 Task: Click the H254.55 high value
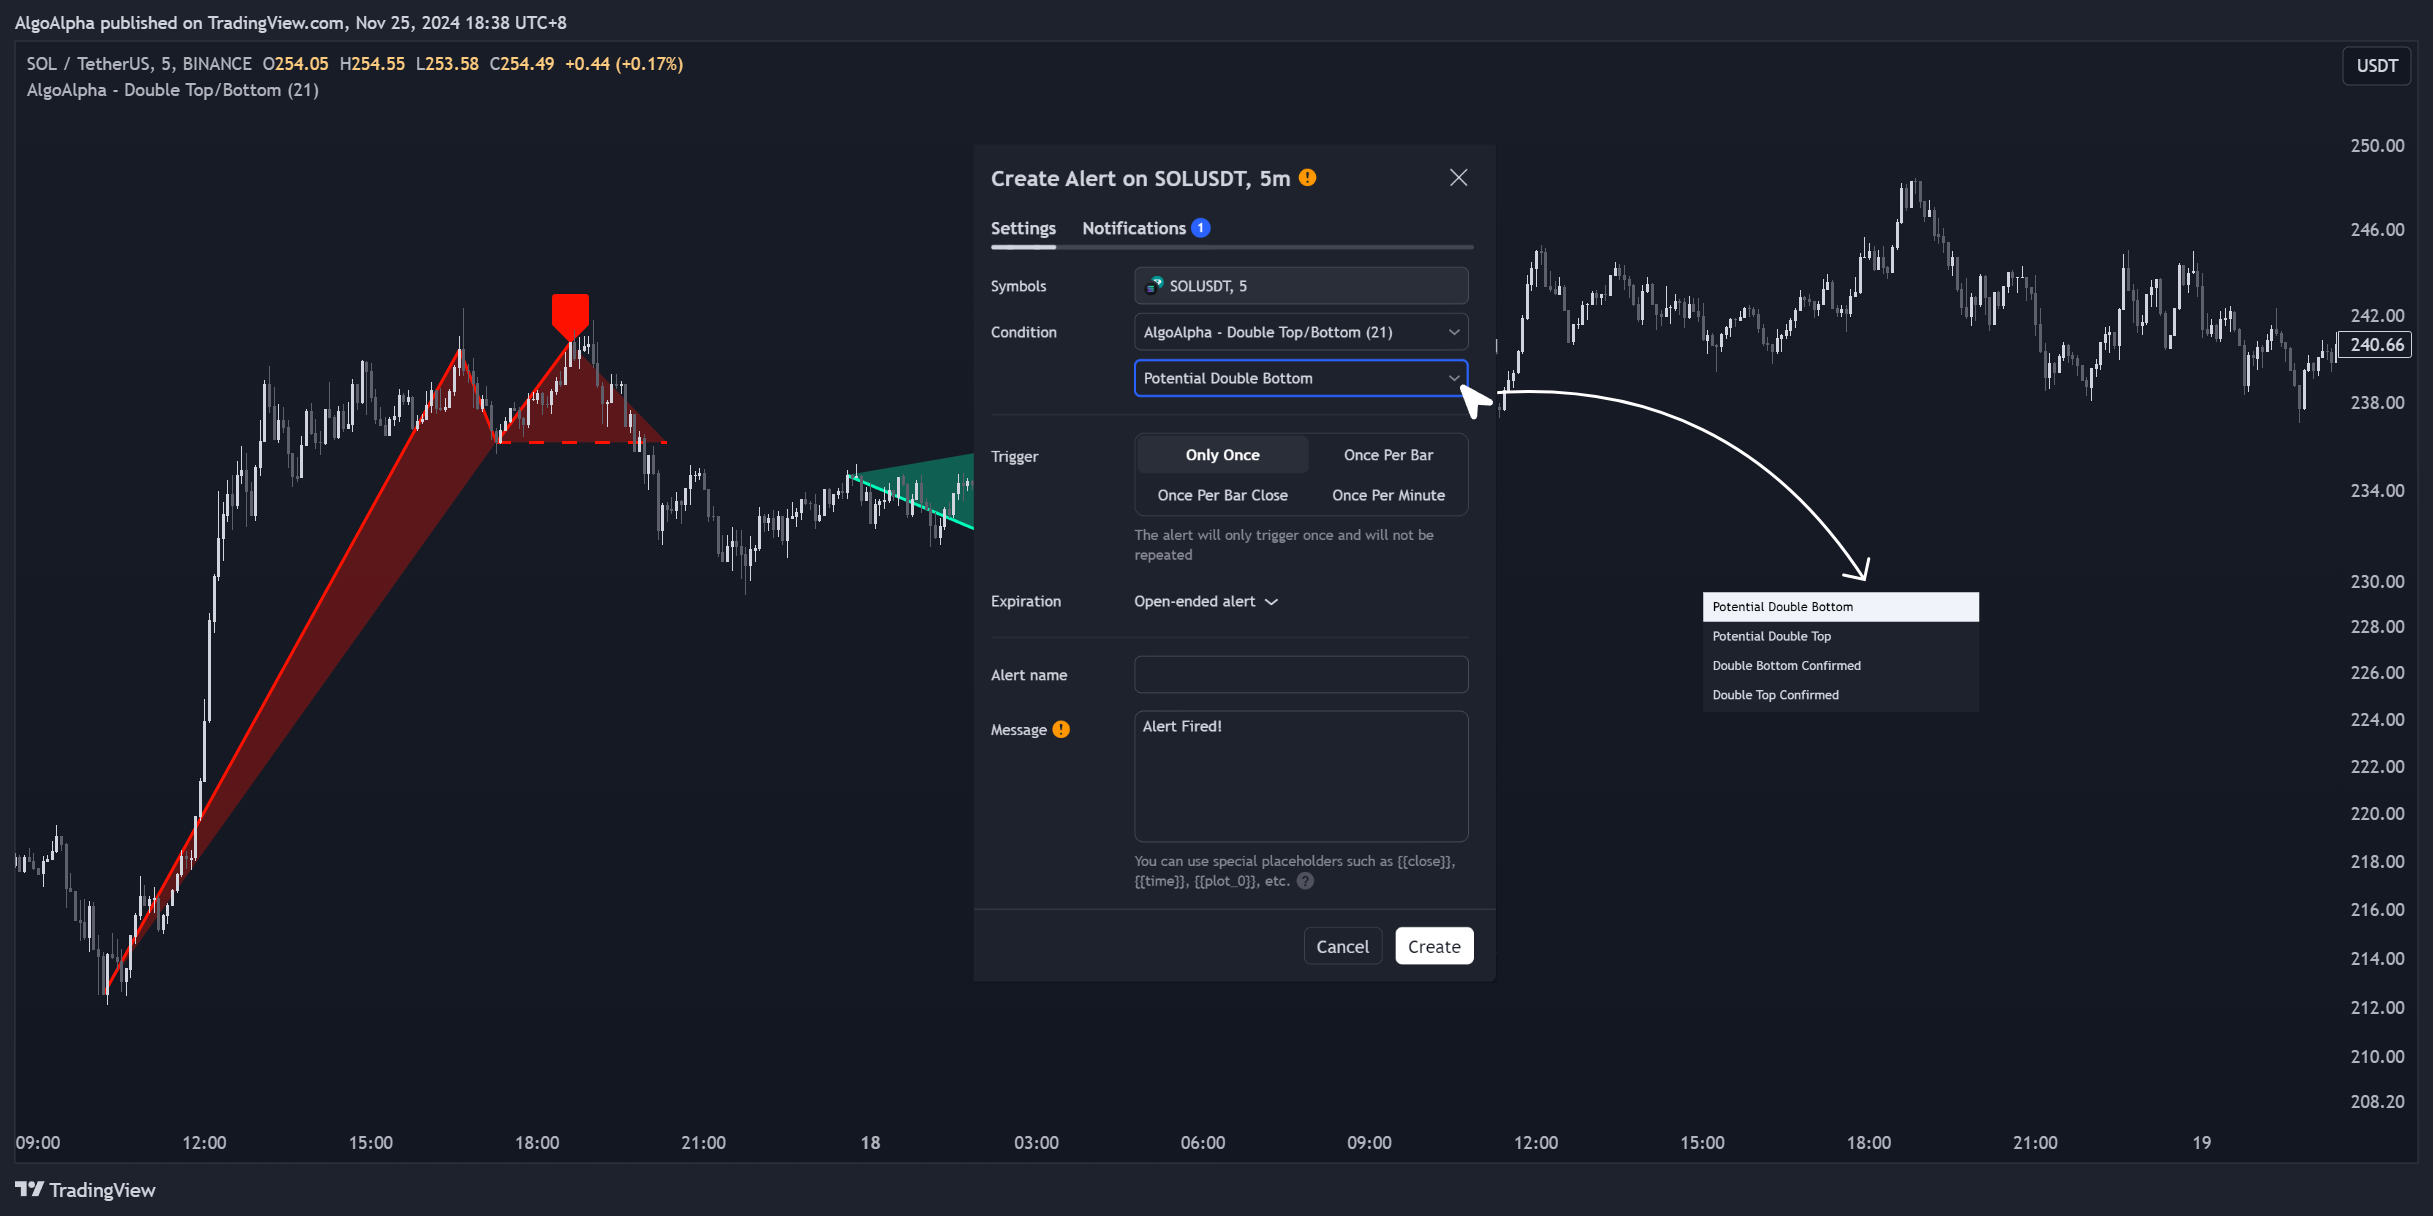tap(372, 64)
